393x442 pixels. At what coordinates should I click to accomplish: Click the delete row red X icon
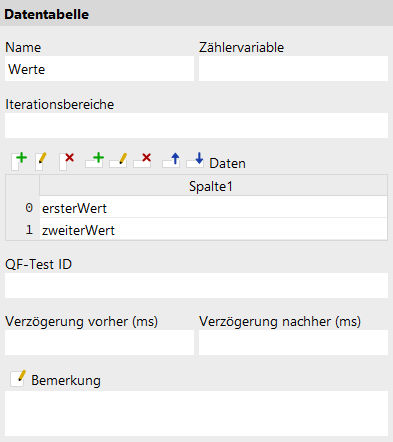pos(142,160)
